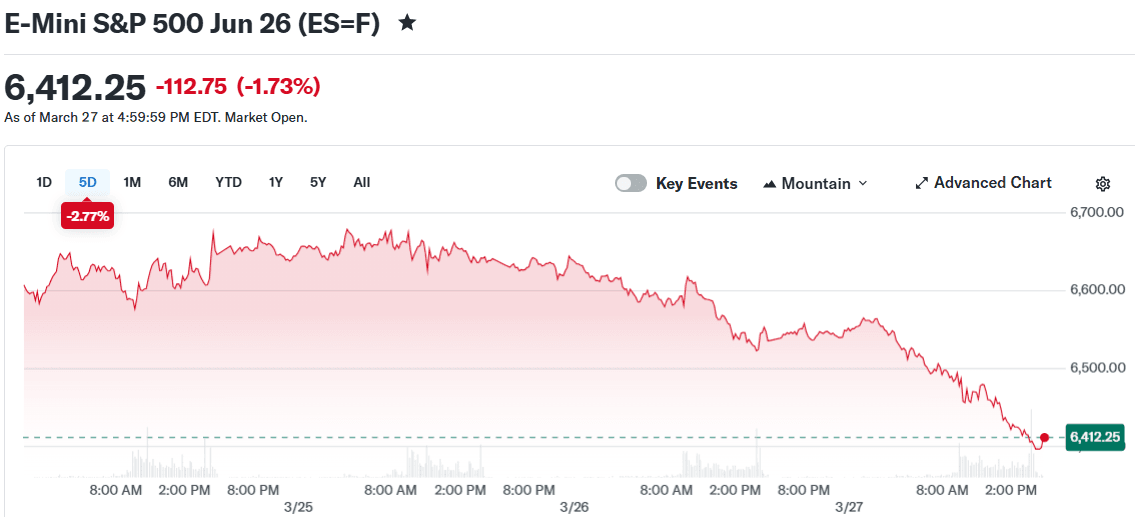Click the green 6,412.25 price label
This screenshot has width=1135, height=517.
point(1095,437)
